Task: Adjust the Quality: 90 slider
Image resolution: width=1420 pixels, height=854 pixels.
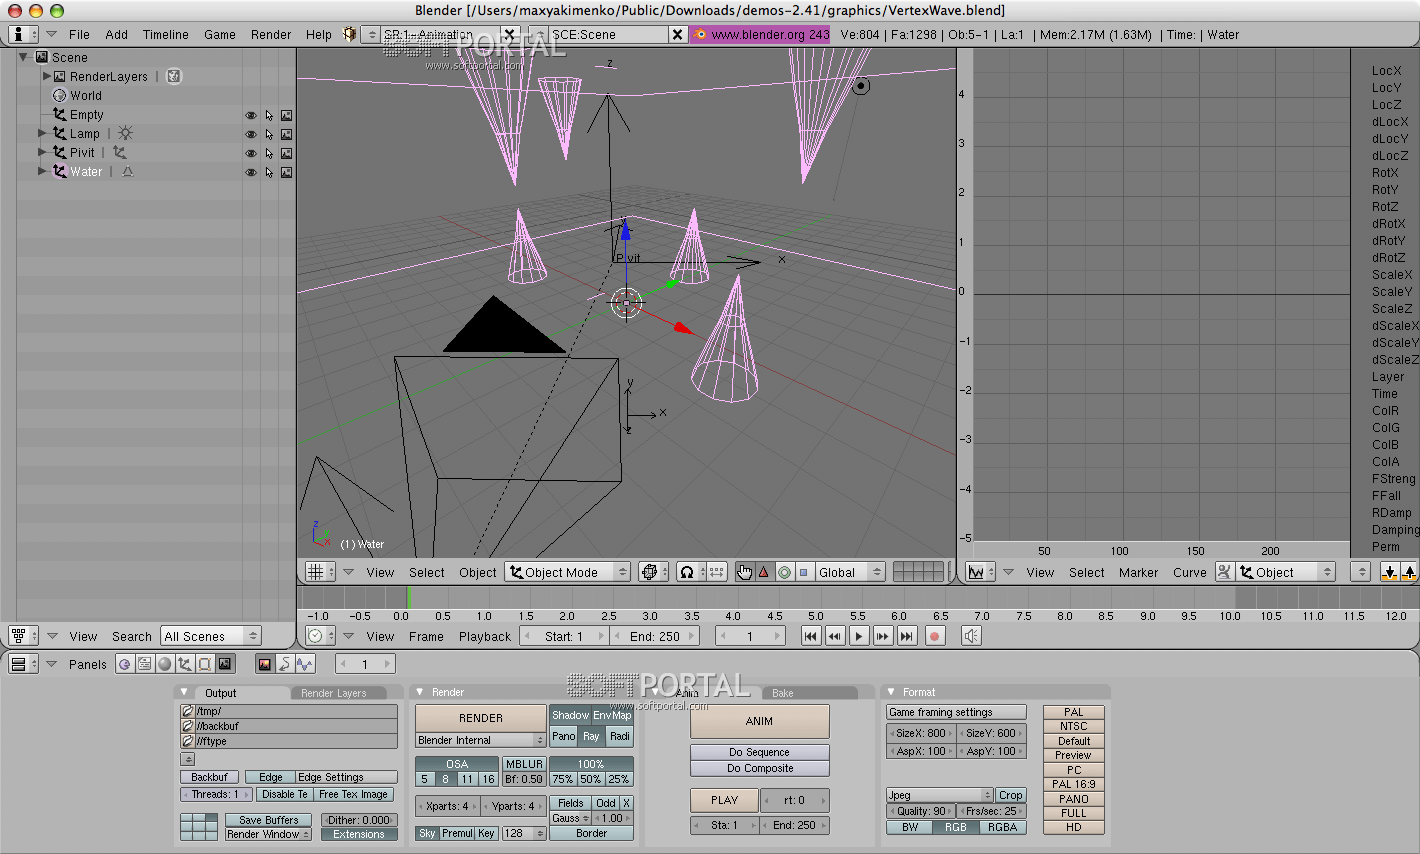Action: [921, 811]
